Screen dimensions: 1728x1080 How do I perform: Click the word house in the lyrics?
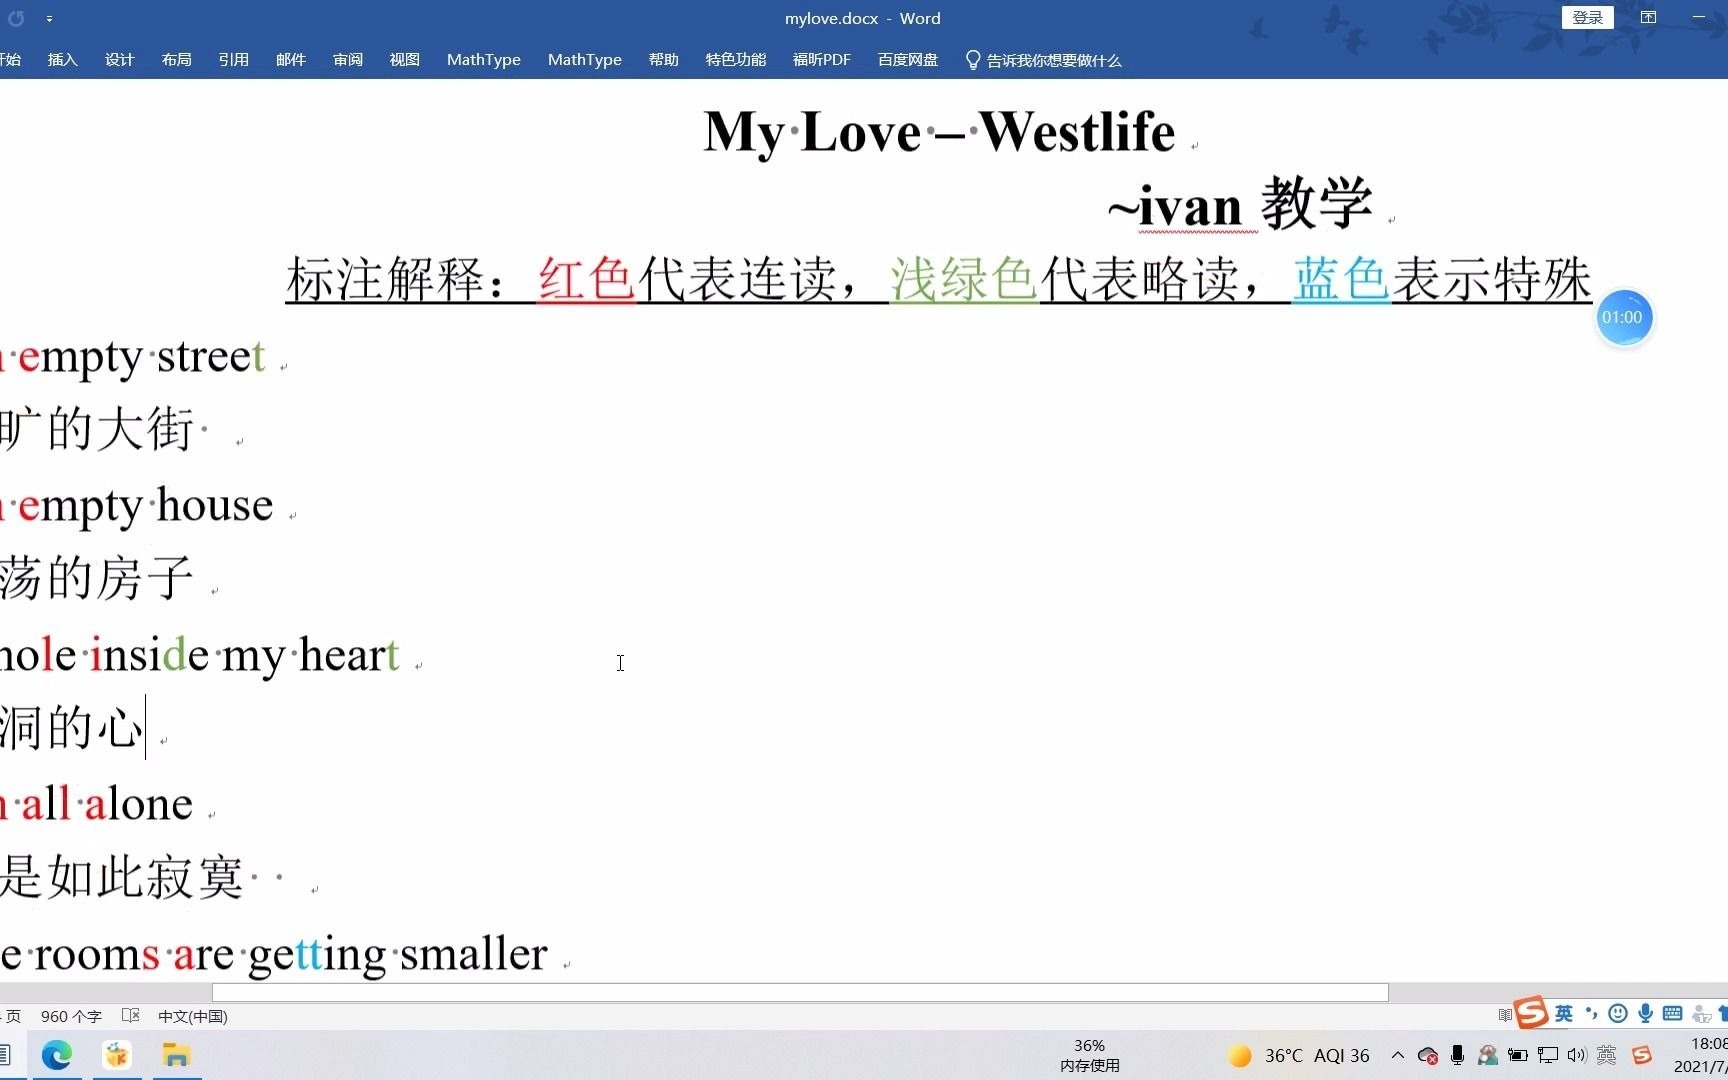(215, 505)
